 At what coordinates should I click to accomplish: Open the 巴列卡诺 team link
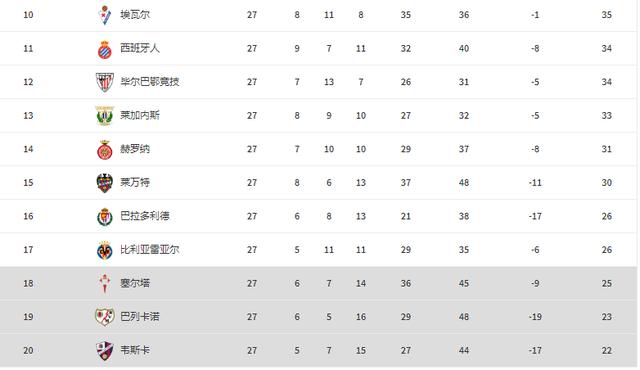pyautogui.click(x=140, y=317)
